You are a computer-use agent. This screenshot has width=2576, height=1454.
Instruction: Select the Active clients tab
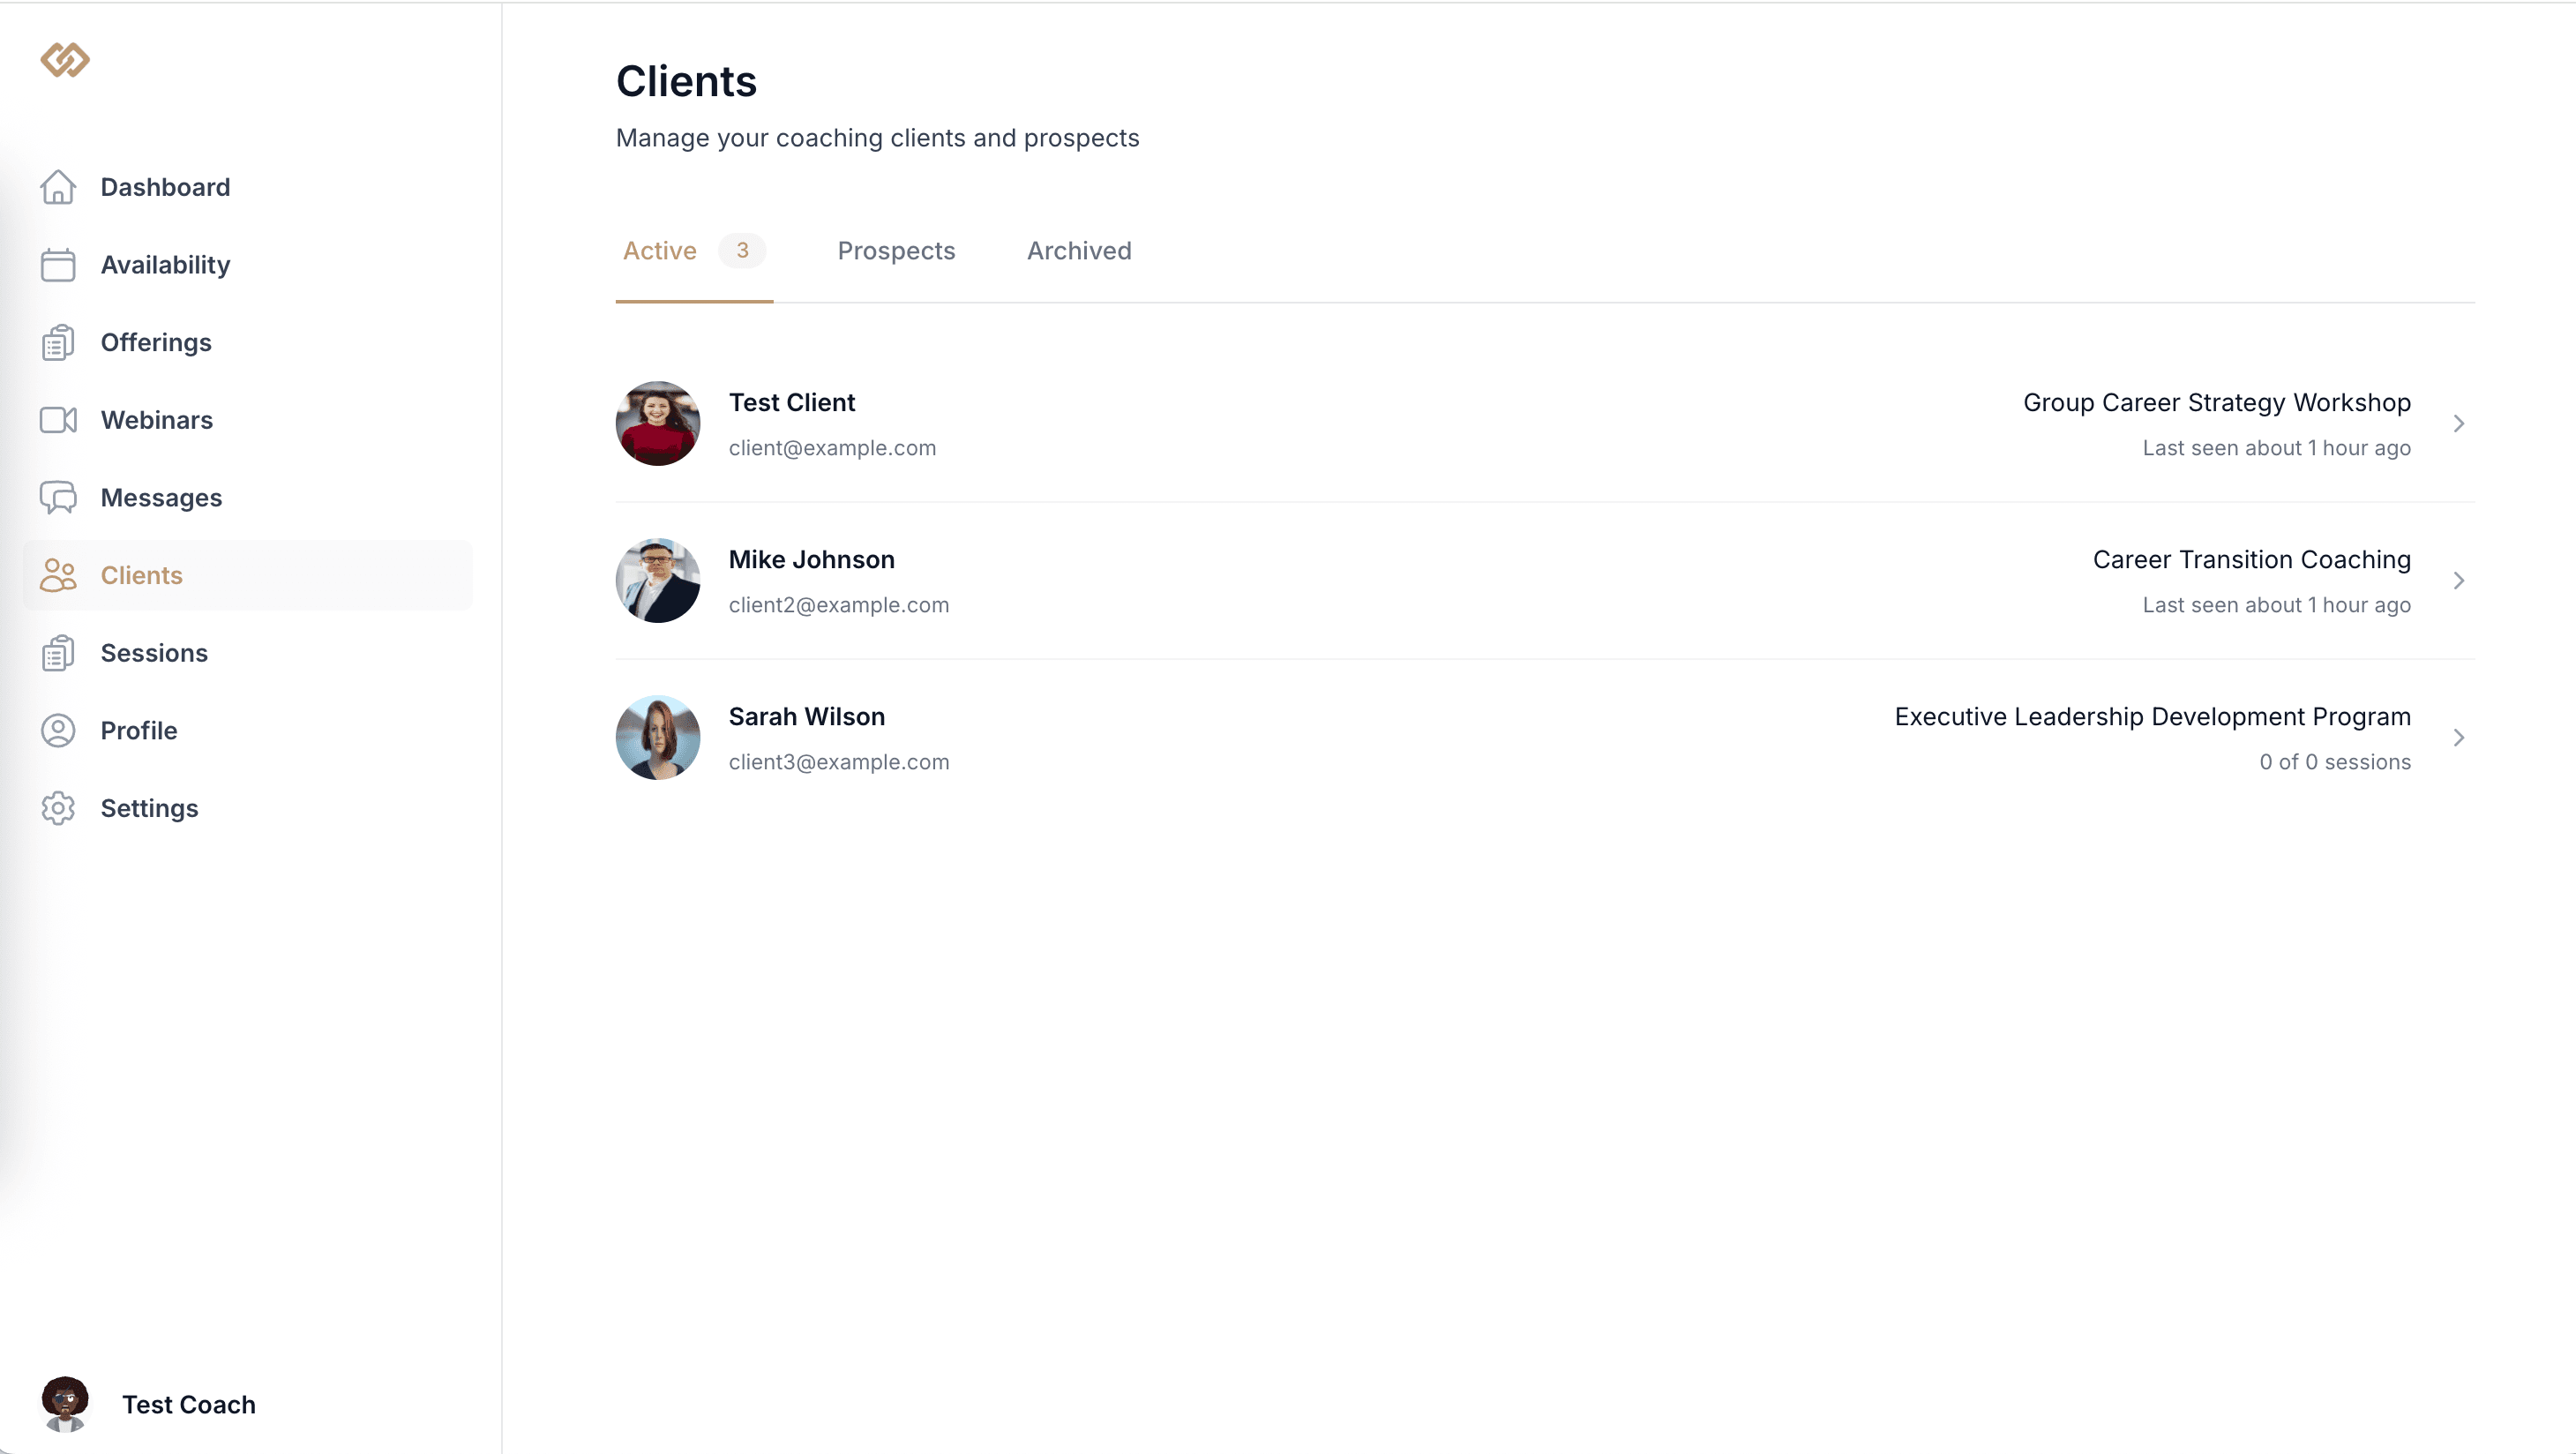point(659,251)
